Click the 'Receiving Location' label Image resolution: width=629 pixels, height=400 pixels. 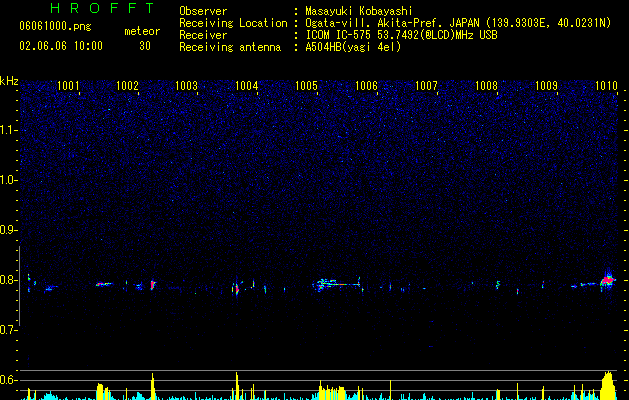[233, 23]
